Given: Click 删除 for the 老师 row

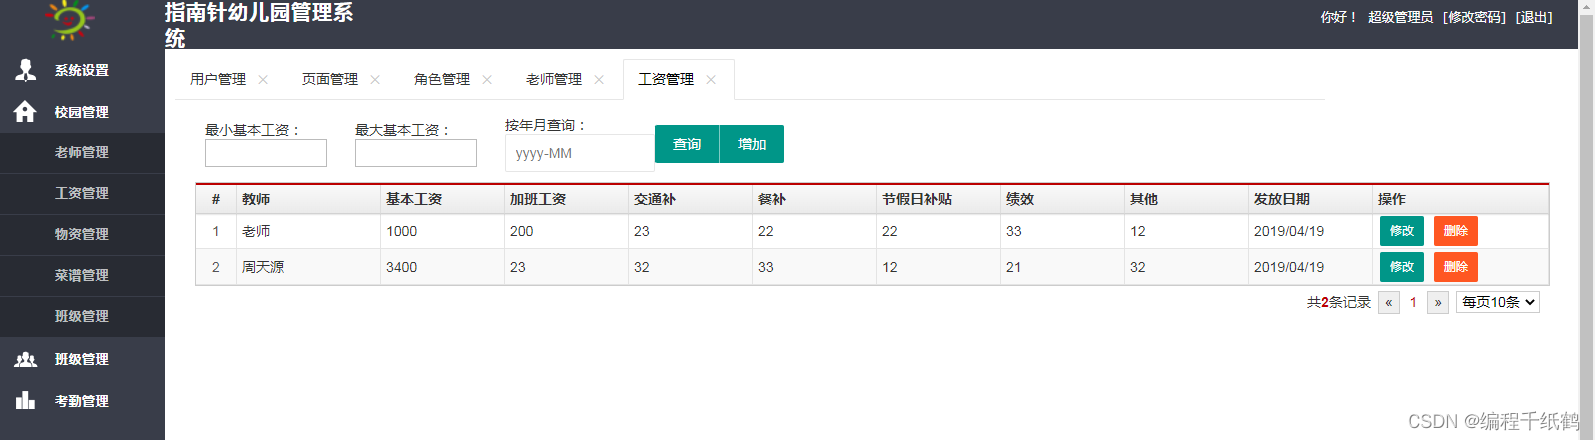Looking at the screenshot, I should [x=1456, y=231].
